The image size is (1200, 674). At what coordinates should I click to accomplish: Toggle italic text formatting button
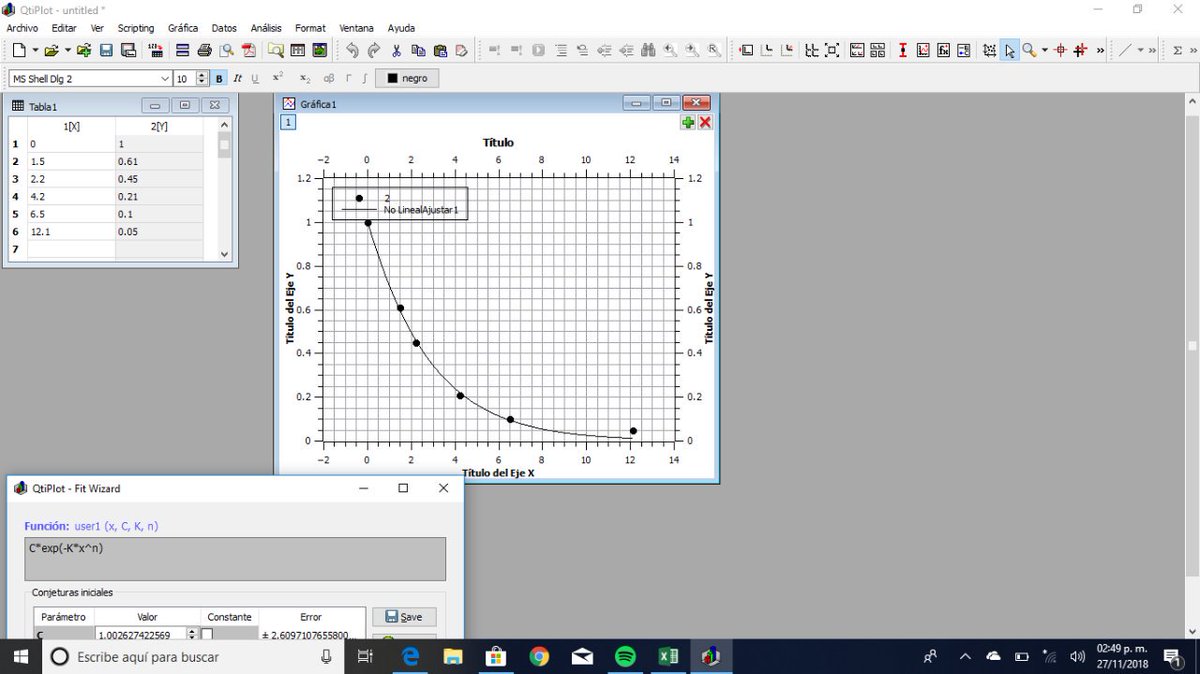click(238, 78)
